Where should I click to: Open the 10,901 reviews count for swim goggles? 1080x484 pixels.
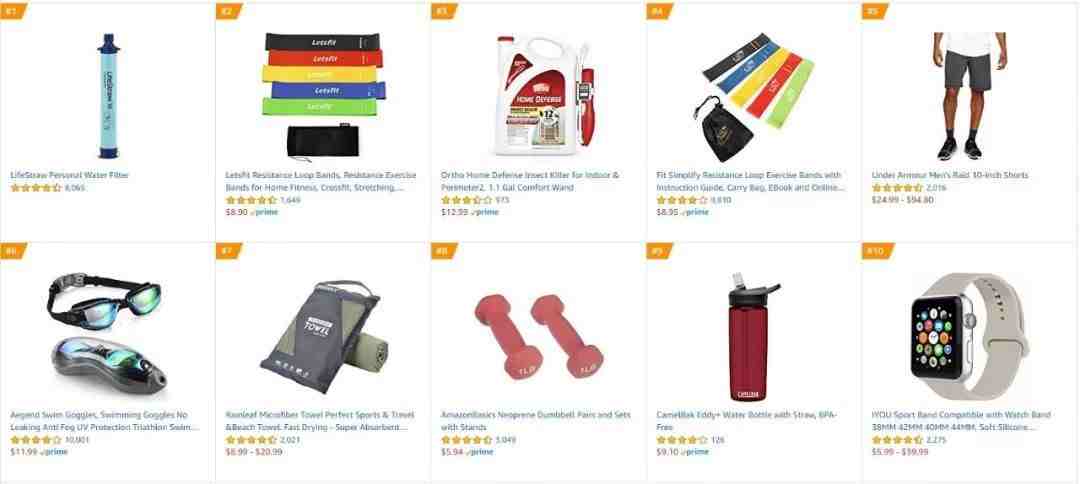(x=76, y=440)
